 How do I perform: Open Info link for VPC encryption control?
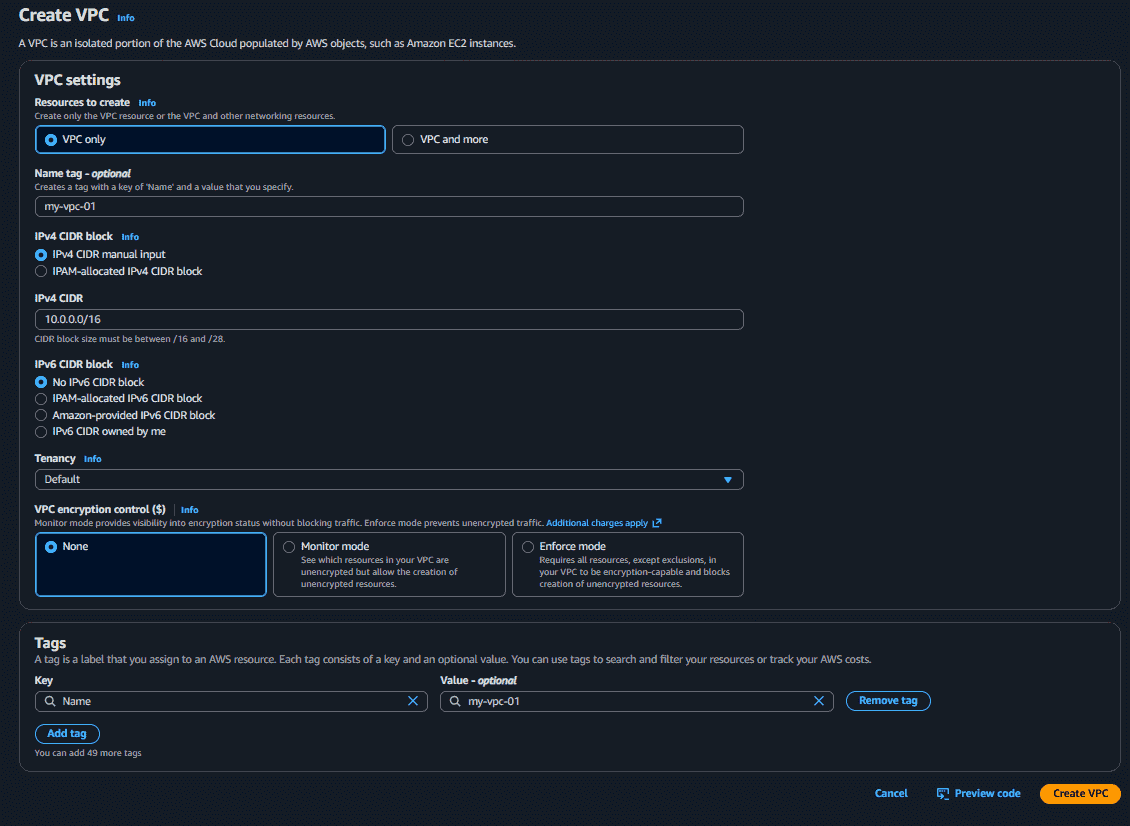coord(190,510)
